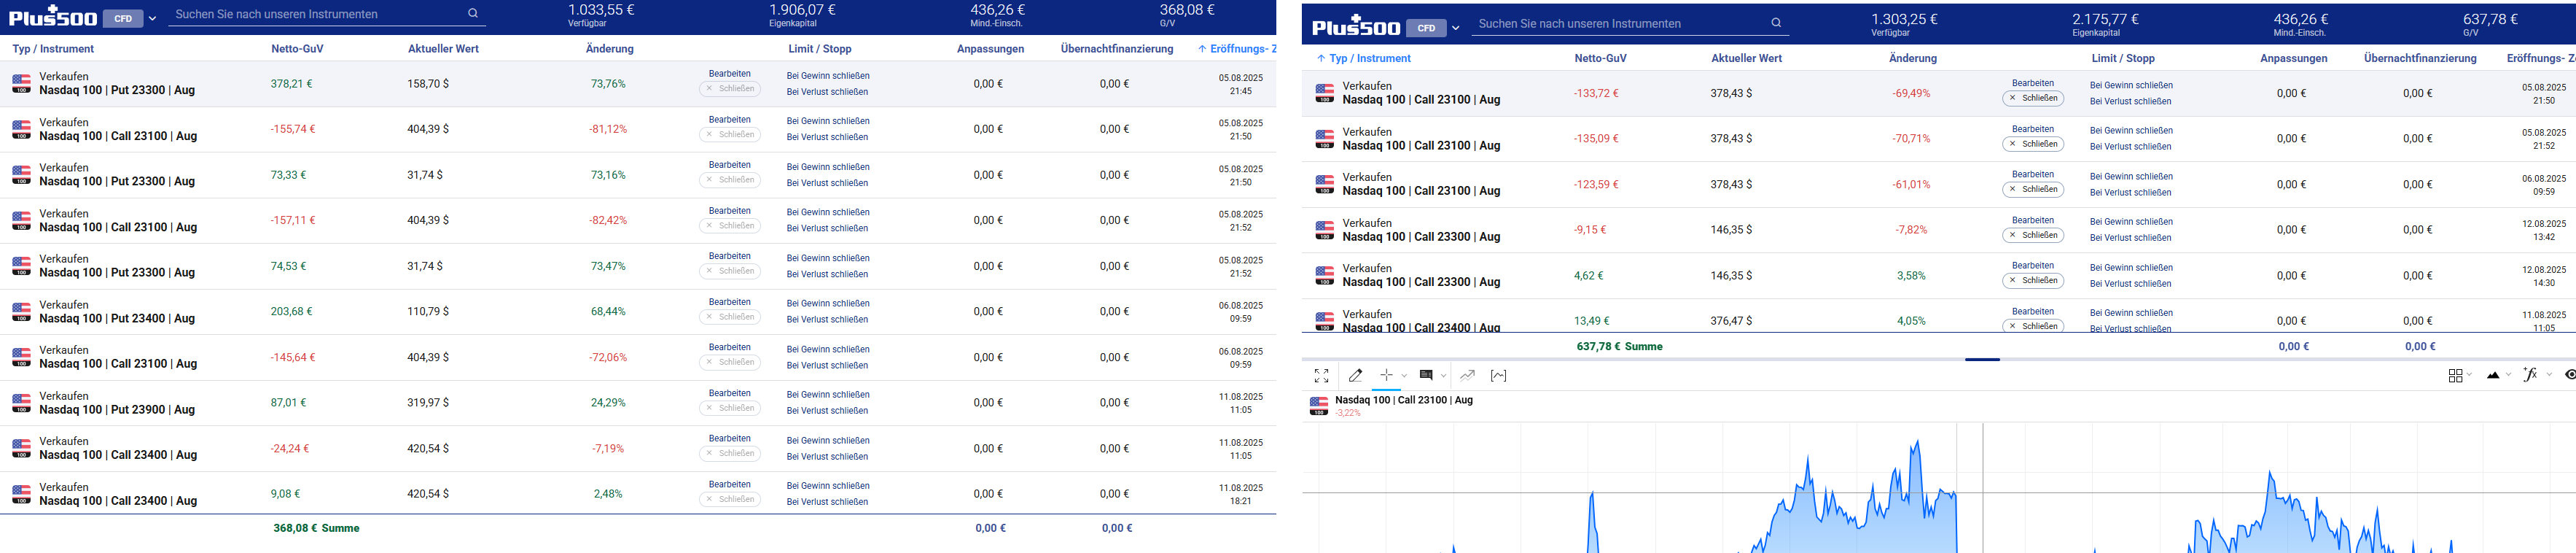
Task: Click search magnifier in right window
Action: point(1776,23)
